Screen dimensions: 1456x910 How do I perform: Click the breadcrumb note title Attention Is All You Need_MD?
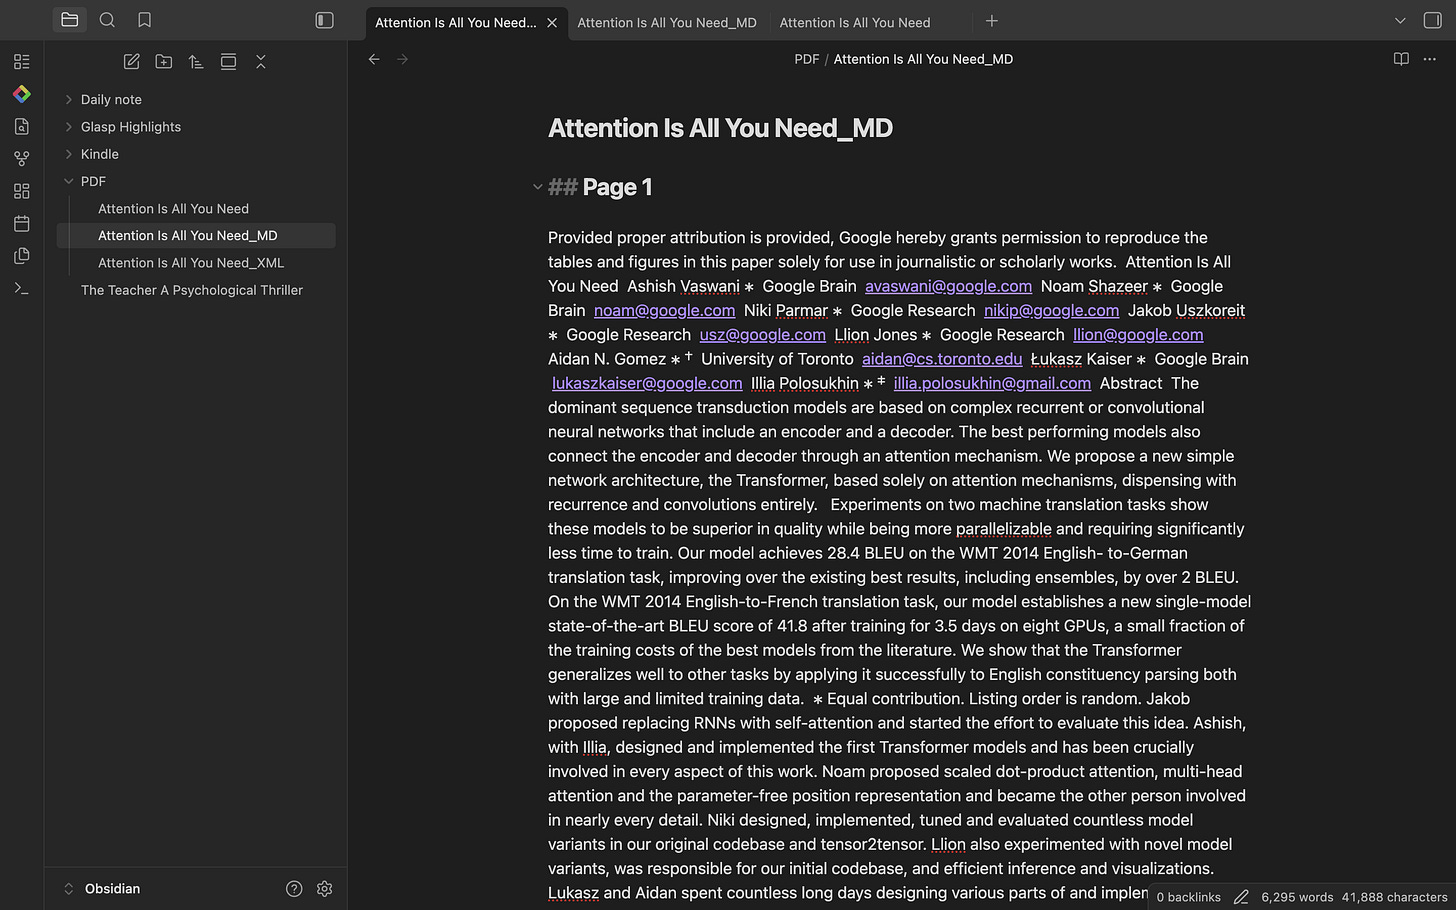923,59
